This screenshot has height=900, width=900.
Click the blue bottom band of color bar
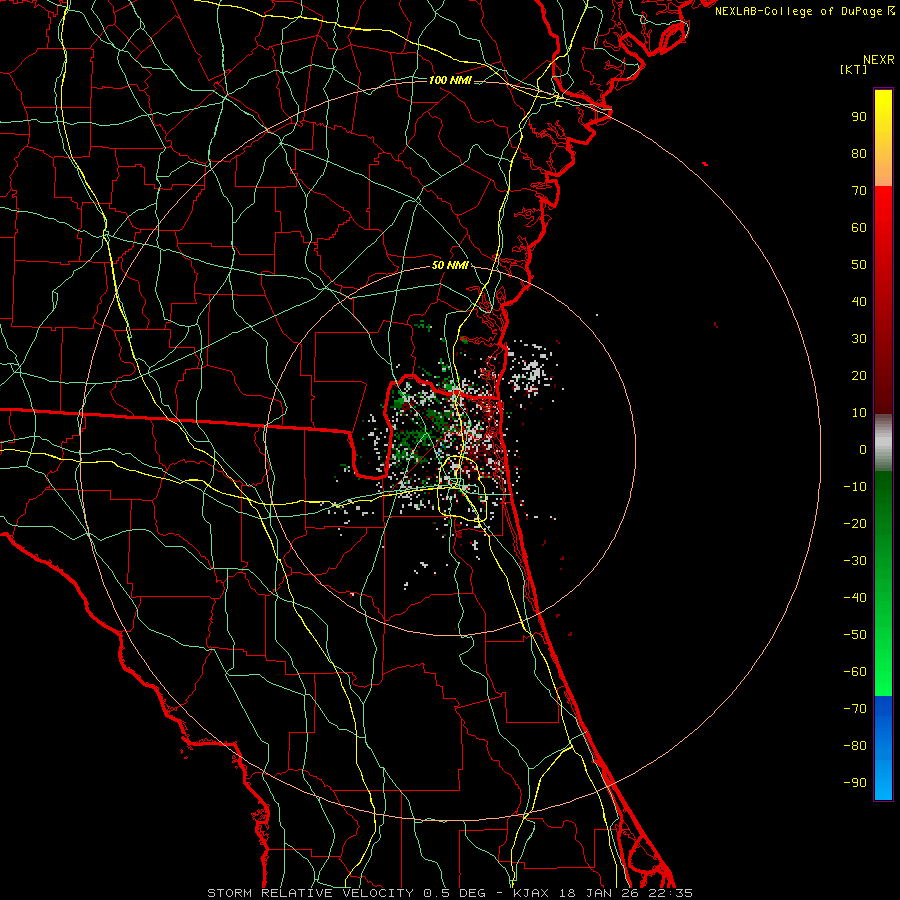coord(883,747)
